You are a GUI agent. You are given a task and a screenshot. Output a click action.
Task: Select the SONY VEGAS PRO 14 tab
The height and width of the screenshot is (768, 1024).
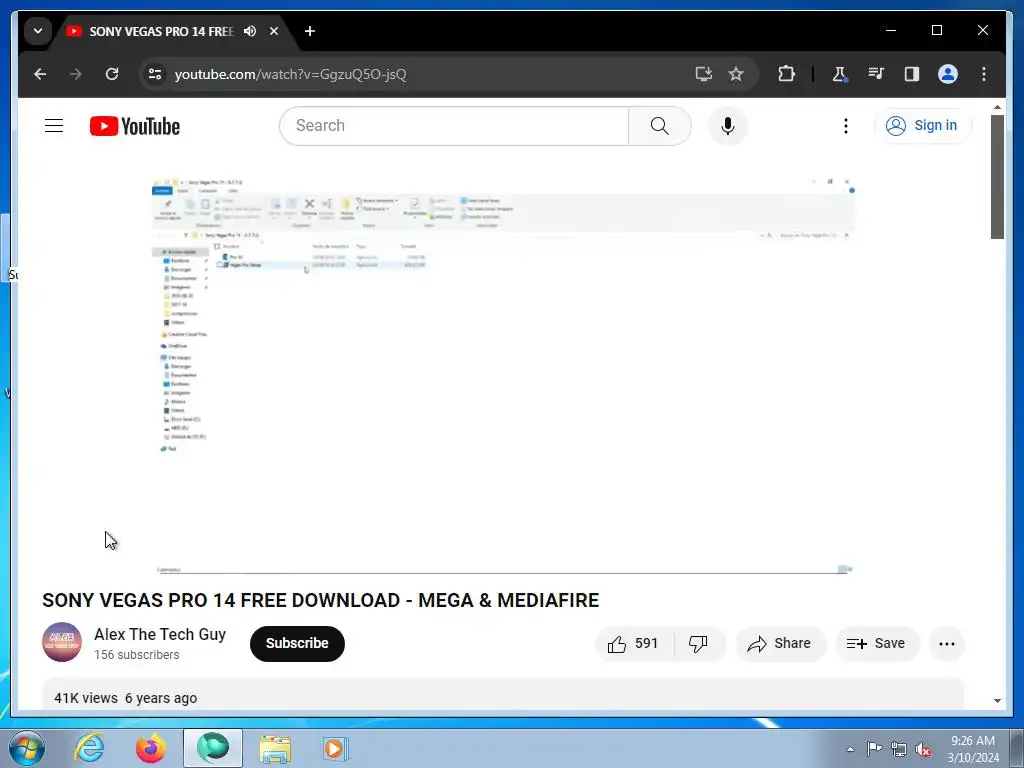click(160, 31)
